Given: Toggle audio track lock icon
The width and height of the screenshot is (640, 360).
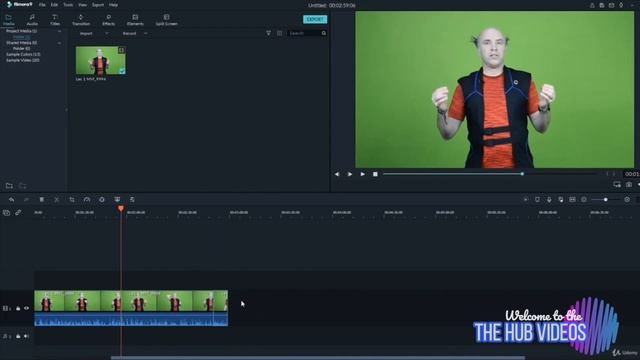Looking at the screenshot, I should click(18, 336).
